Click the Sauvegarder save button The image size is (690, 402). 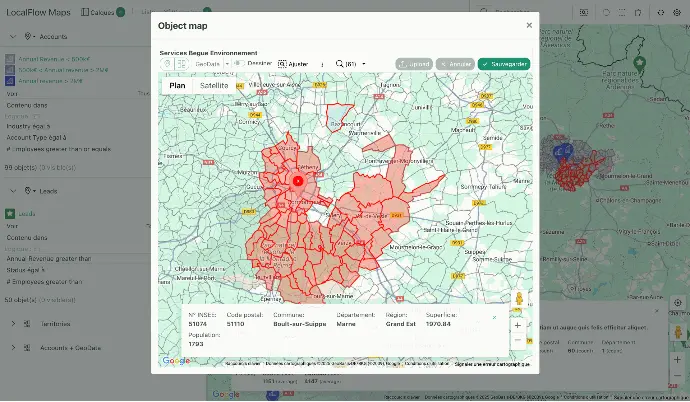[503, 63]
